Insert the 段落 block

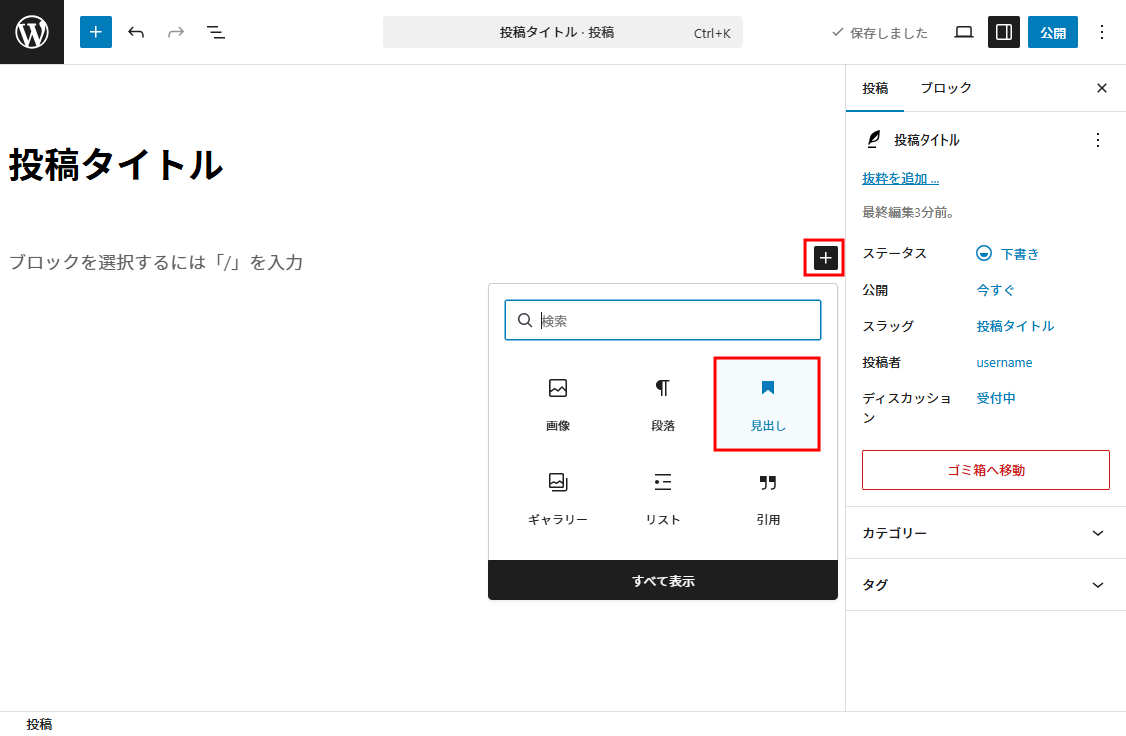(663, 404)
